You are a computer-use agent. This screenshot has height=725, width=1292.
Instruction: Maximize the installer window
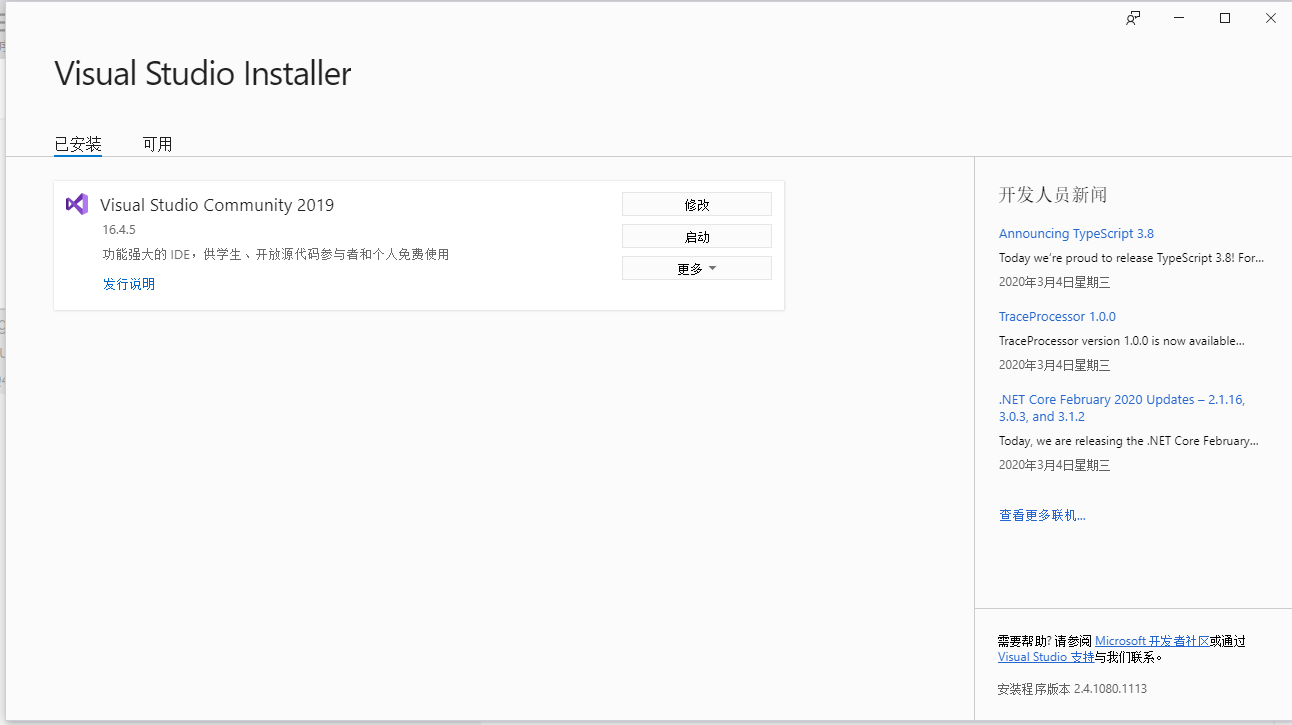point(1224,17)
